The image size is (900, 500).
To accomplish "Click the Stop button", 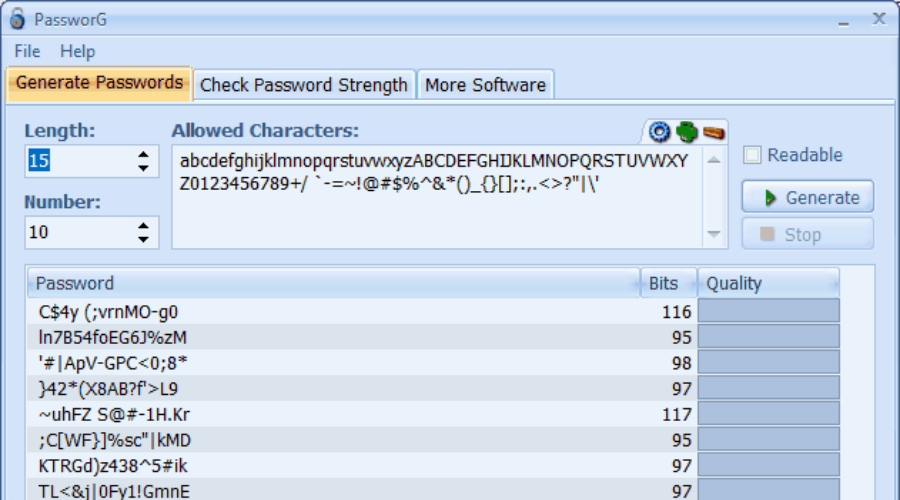I will click(x=808, y=234).
